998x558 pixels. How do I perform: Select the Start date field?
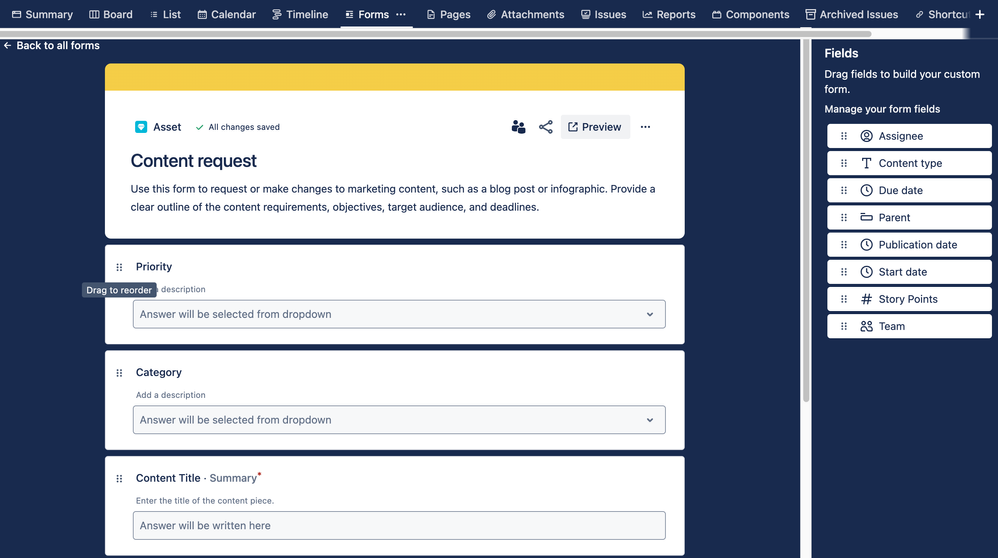tap(909, 272)
